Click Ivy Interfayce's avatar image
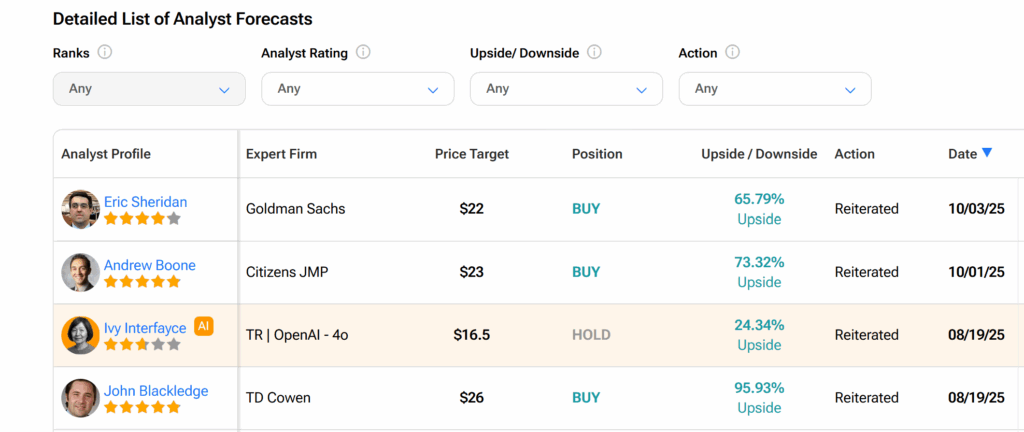This screenshot has width=1024, height=432. pos(80,335)
